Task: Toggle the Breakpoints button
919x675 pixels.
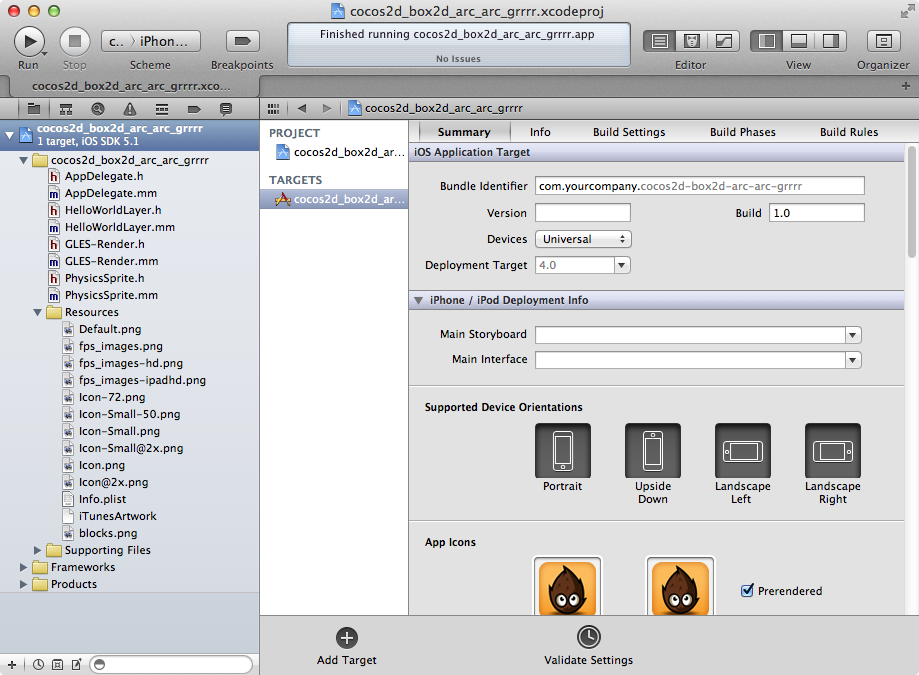Action: pyautogui.click(x=242, y=41)
